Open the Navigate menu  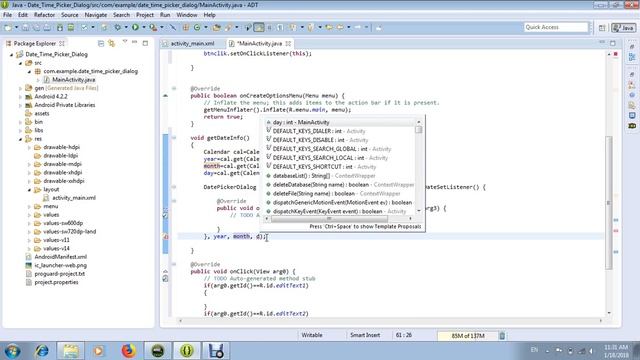click(96, 15)
